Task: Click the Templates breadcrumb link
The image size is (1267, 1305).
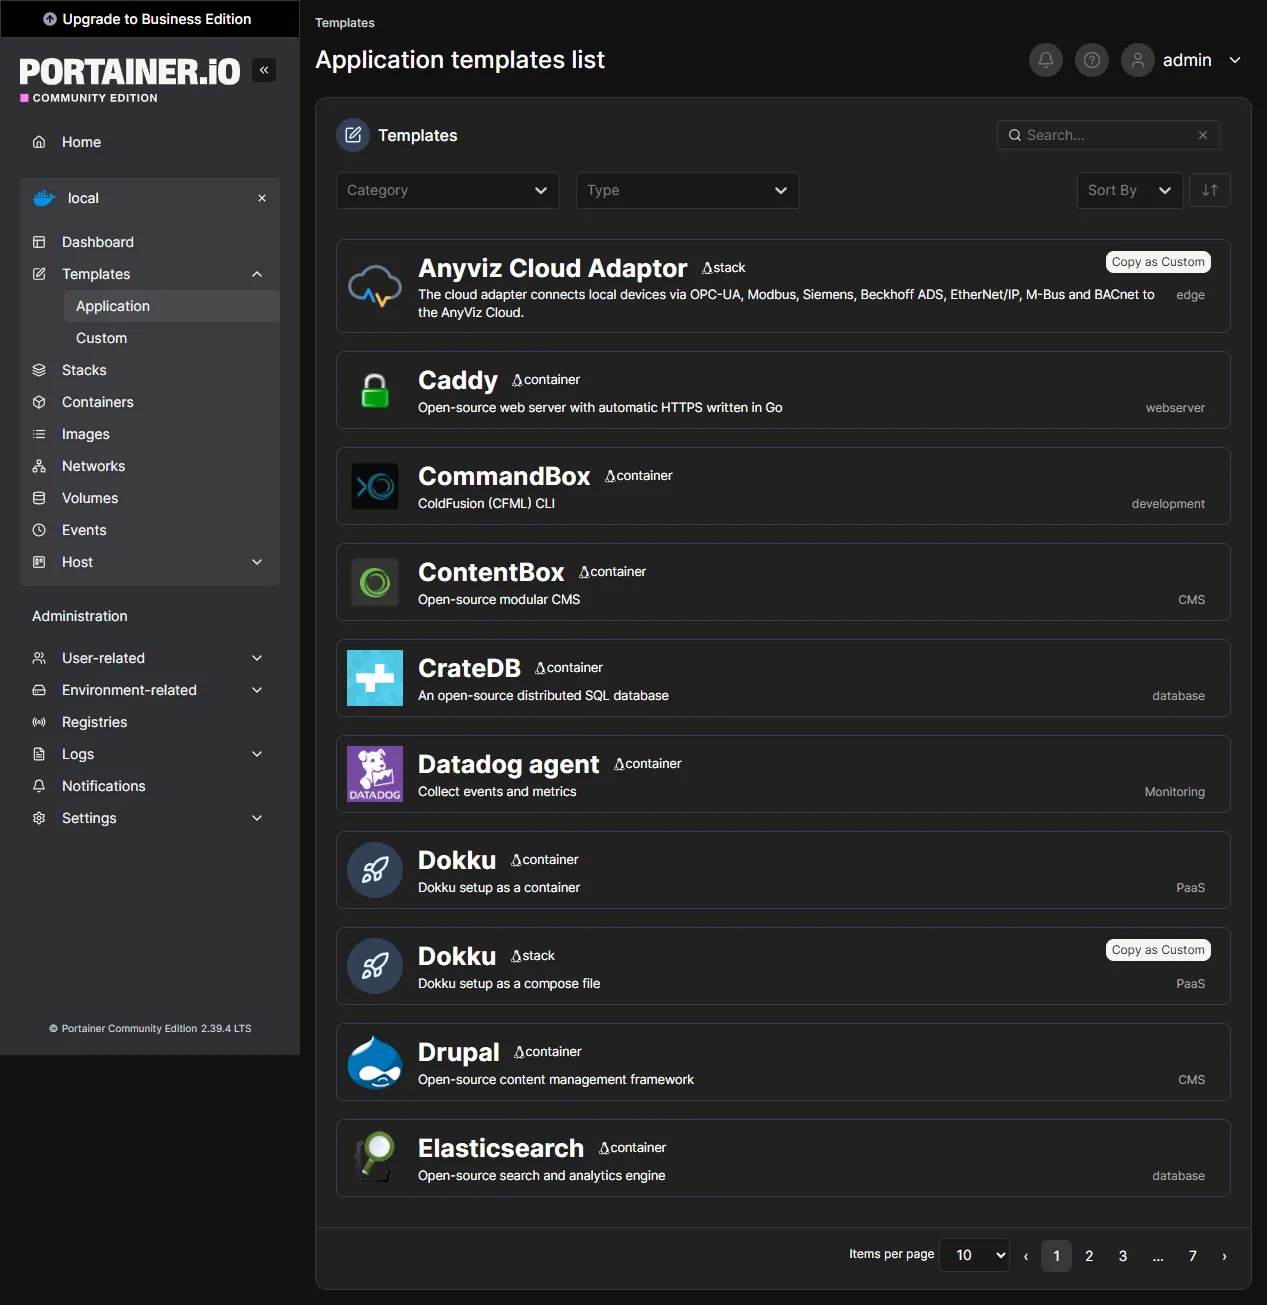Action: [345, 23]
